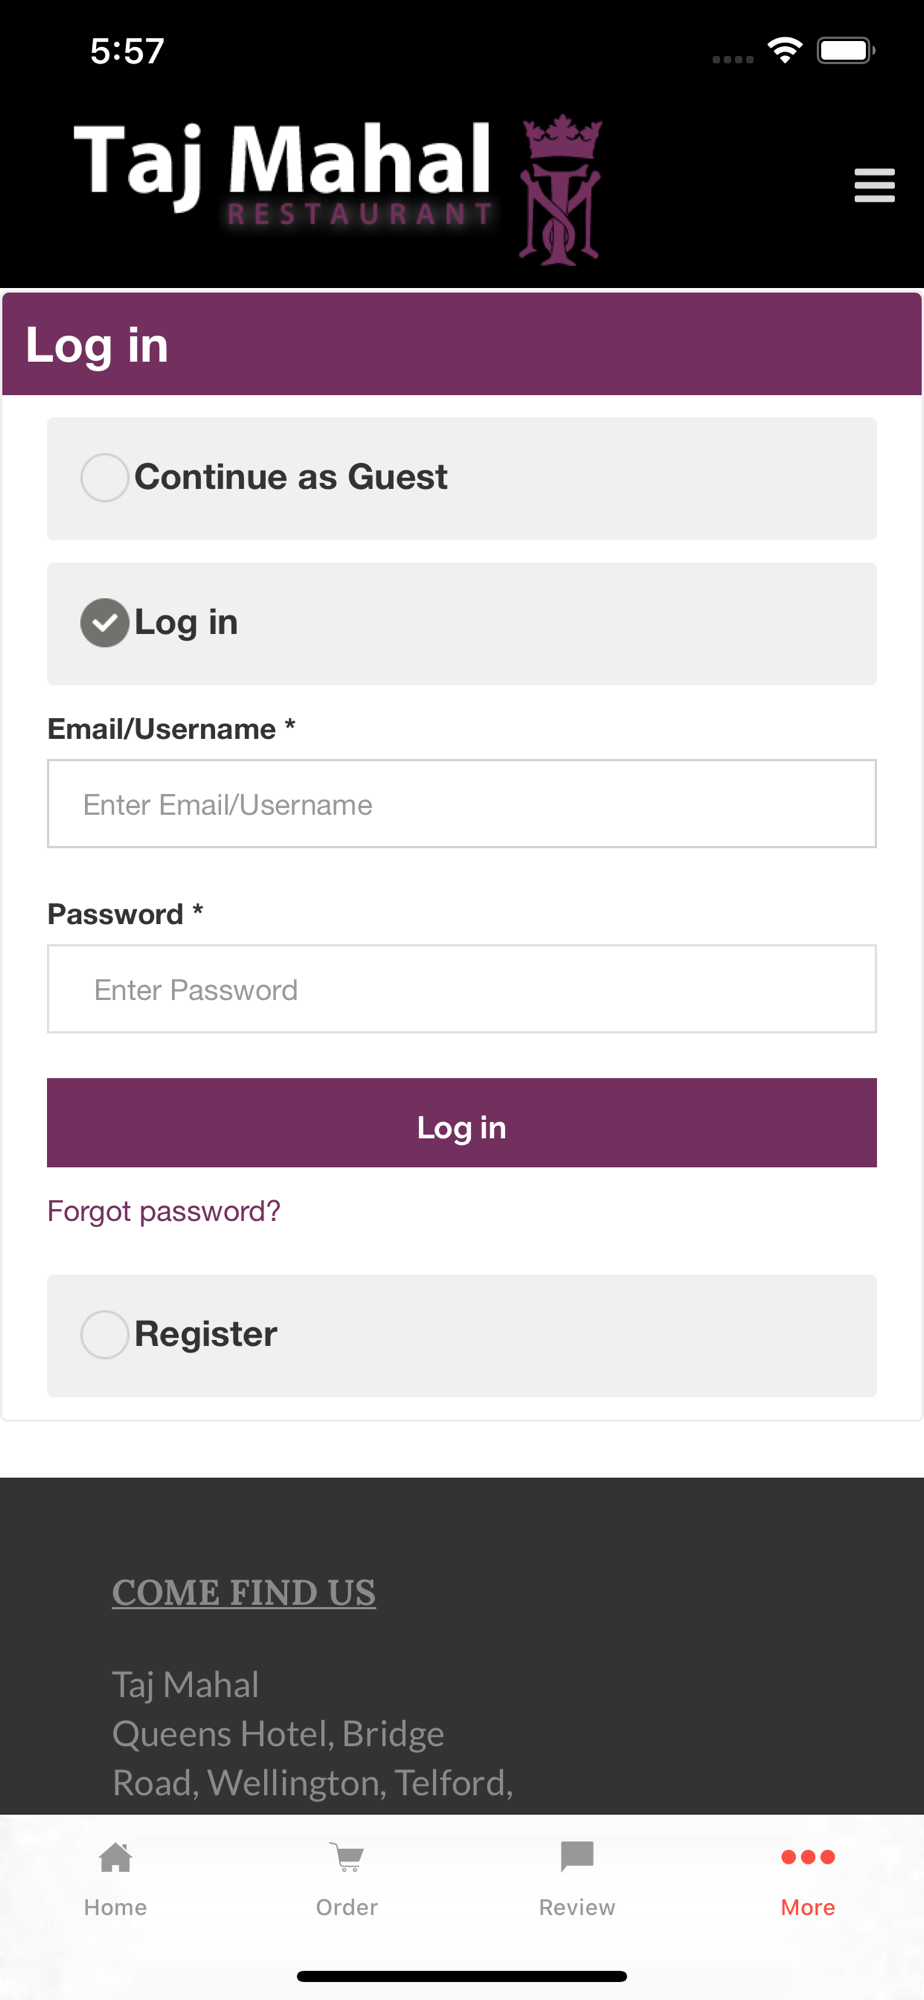924x2000 pixels.
Task: Tap the COME FIND US heading link
Action: tap(244, 1592)
